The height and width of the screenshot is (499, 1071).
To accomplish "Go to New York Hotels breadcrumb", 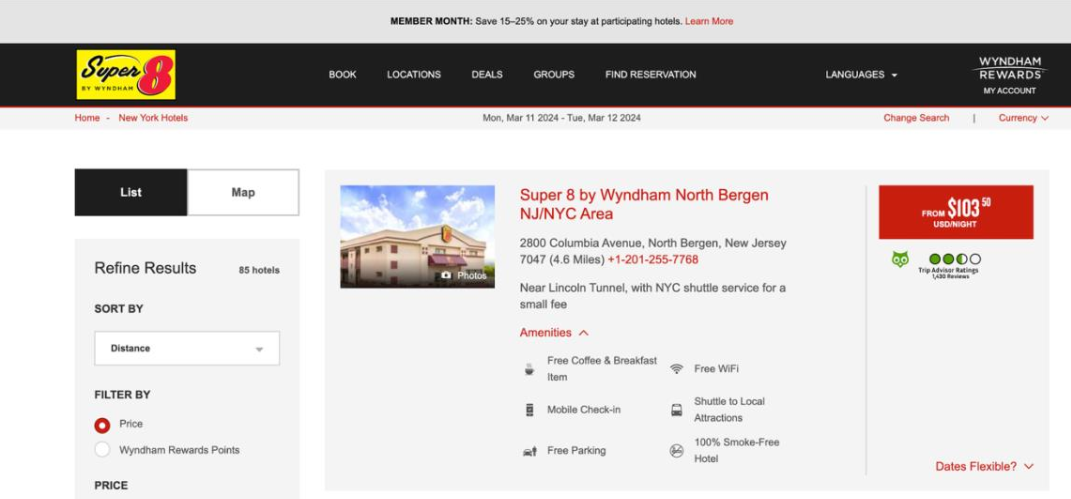I will pyautogui.click(x=153, y=118).
